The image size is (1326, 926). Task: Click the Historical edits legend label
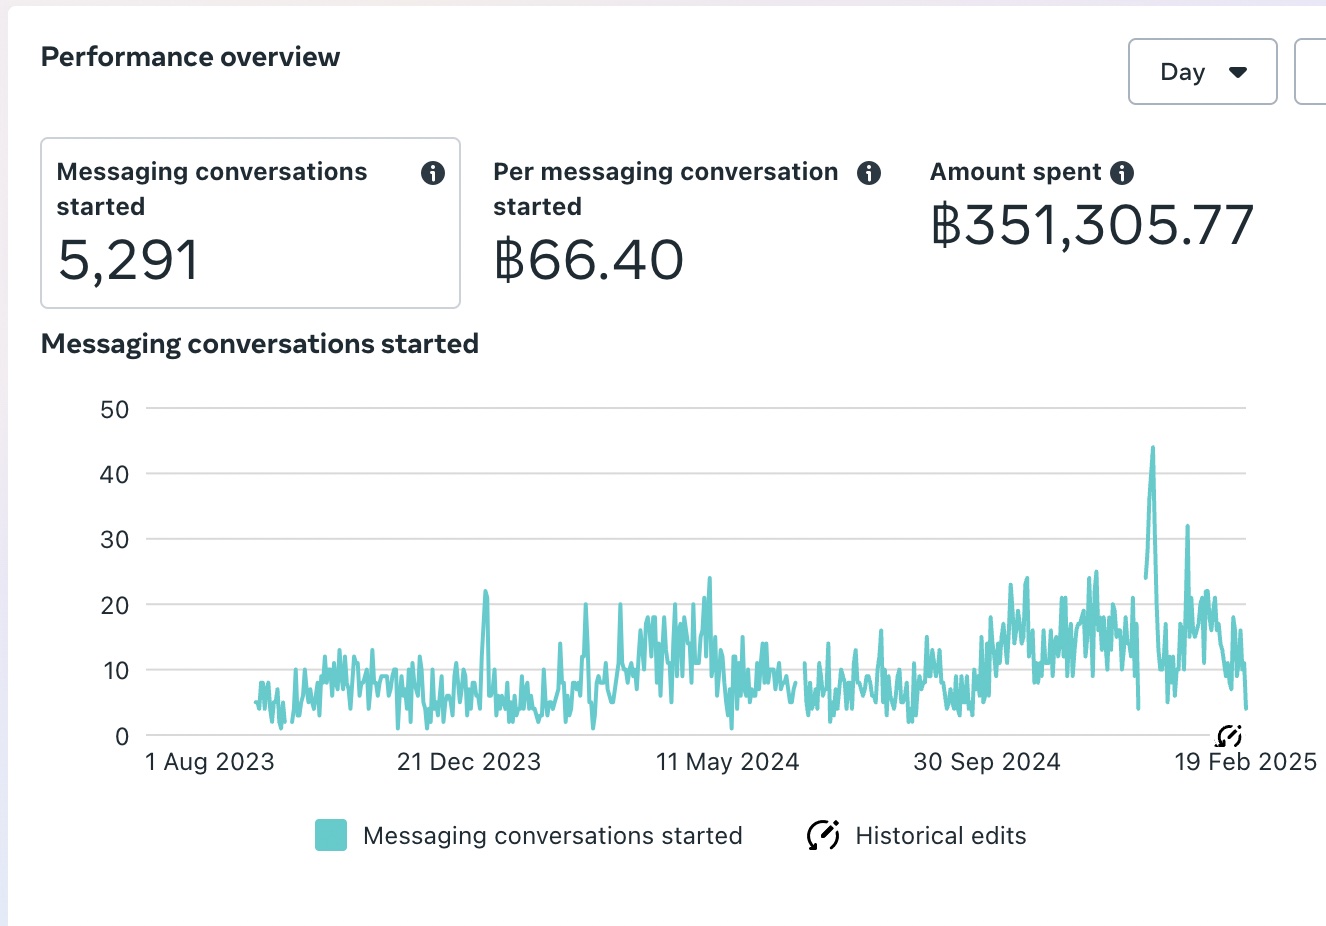(941, 836)
